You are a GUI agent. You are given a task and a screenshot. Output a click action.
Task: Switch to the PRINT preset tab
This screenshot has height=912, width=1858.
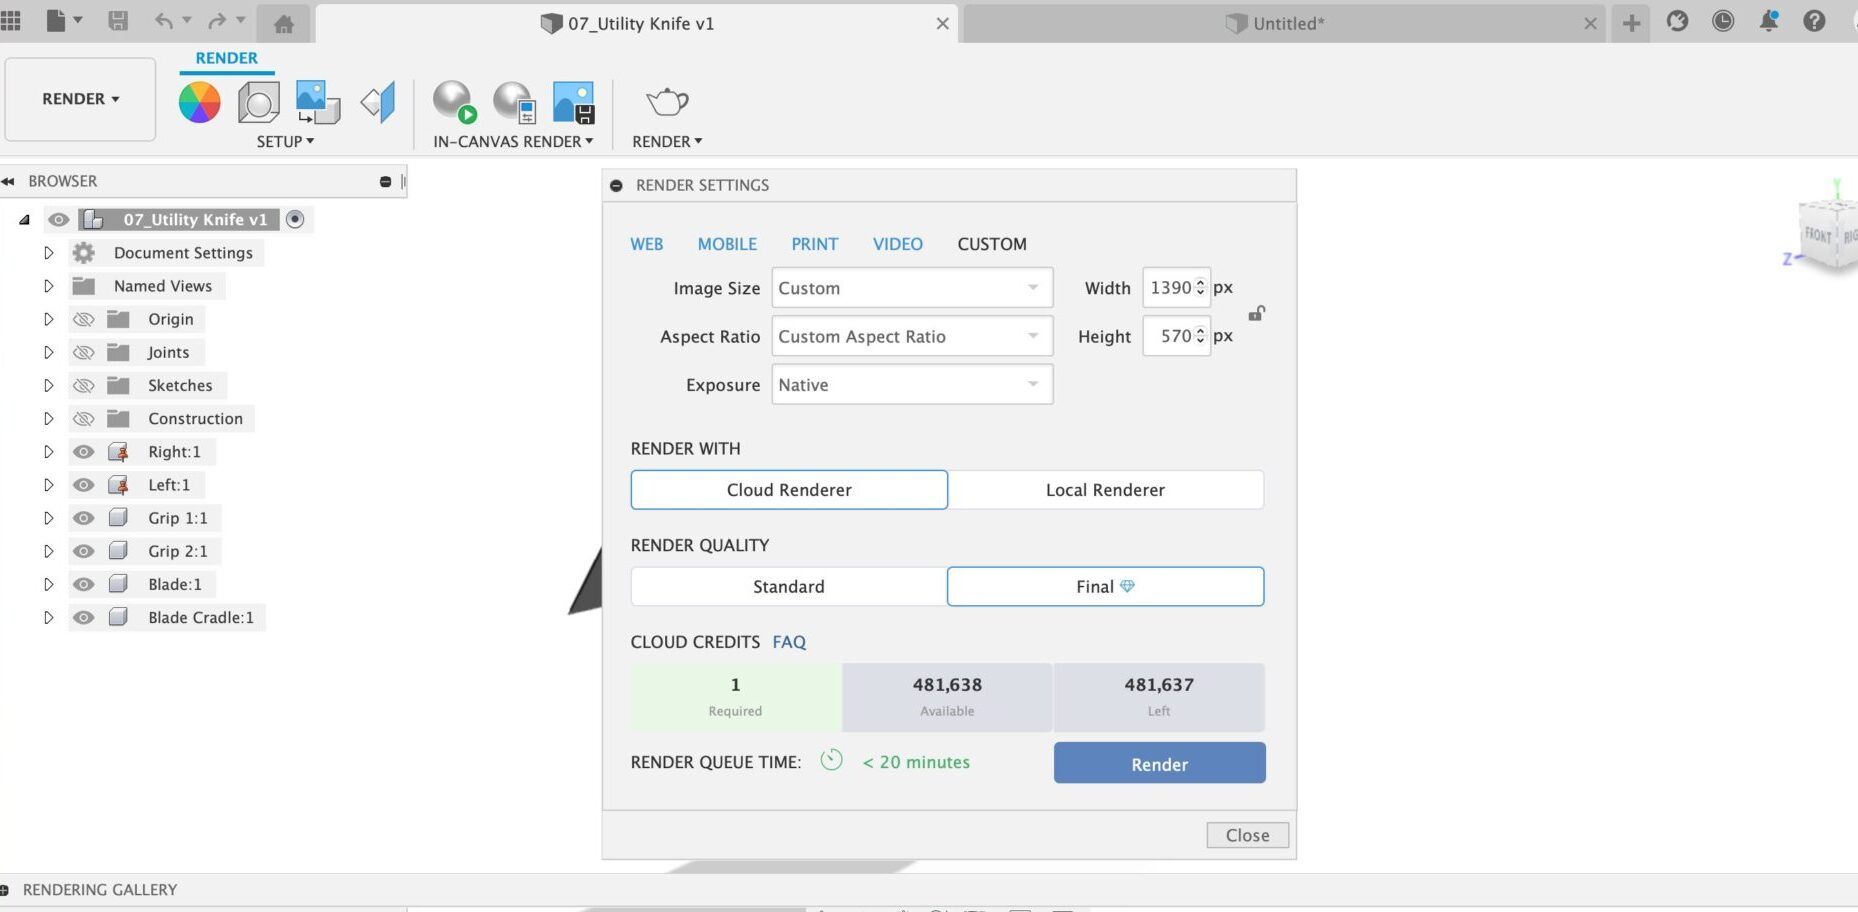(815, 244)
